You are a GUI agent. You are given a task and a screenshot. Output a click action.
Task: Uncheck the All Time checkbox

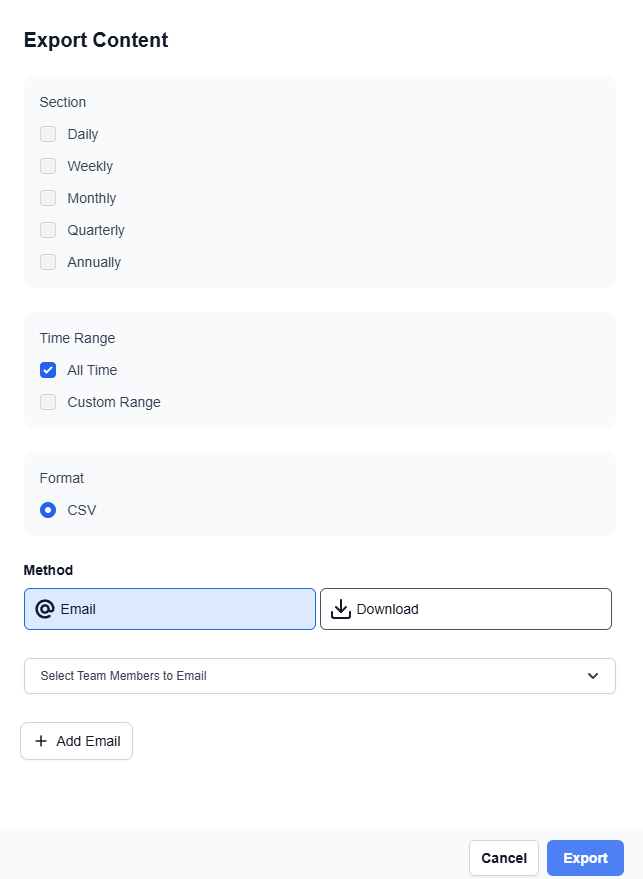(x=48, y=370)
